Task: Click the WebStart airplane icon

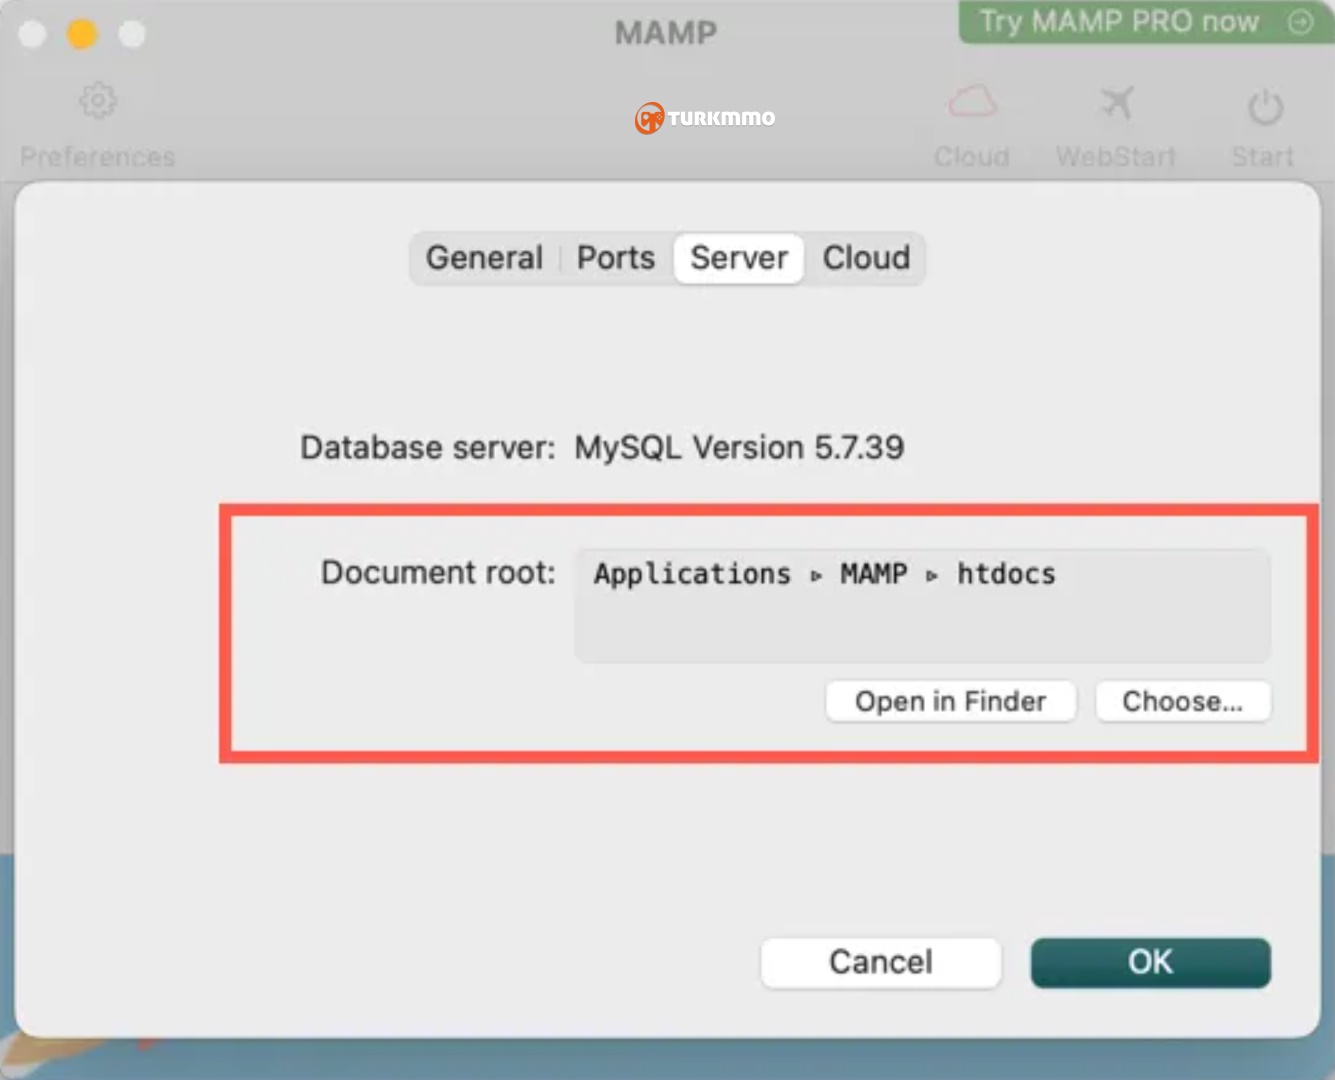Action: click(1116, 102)
